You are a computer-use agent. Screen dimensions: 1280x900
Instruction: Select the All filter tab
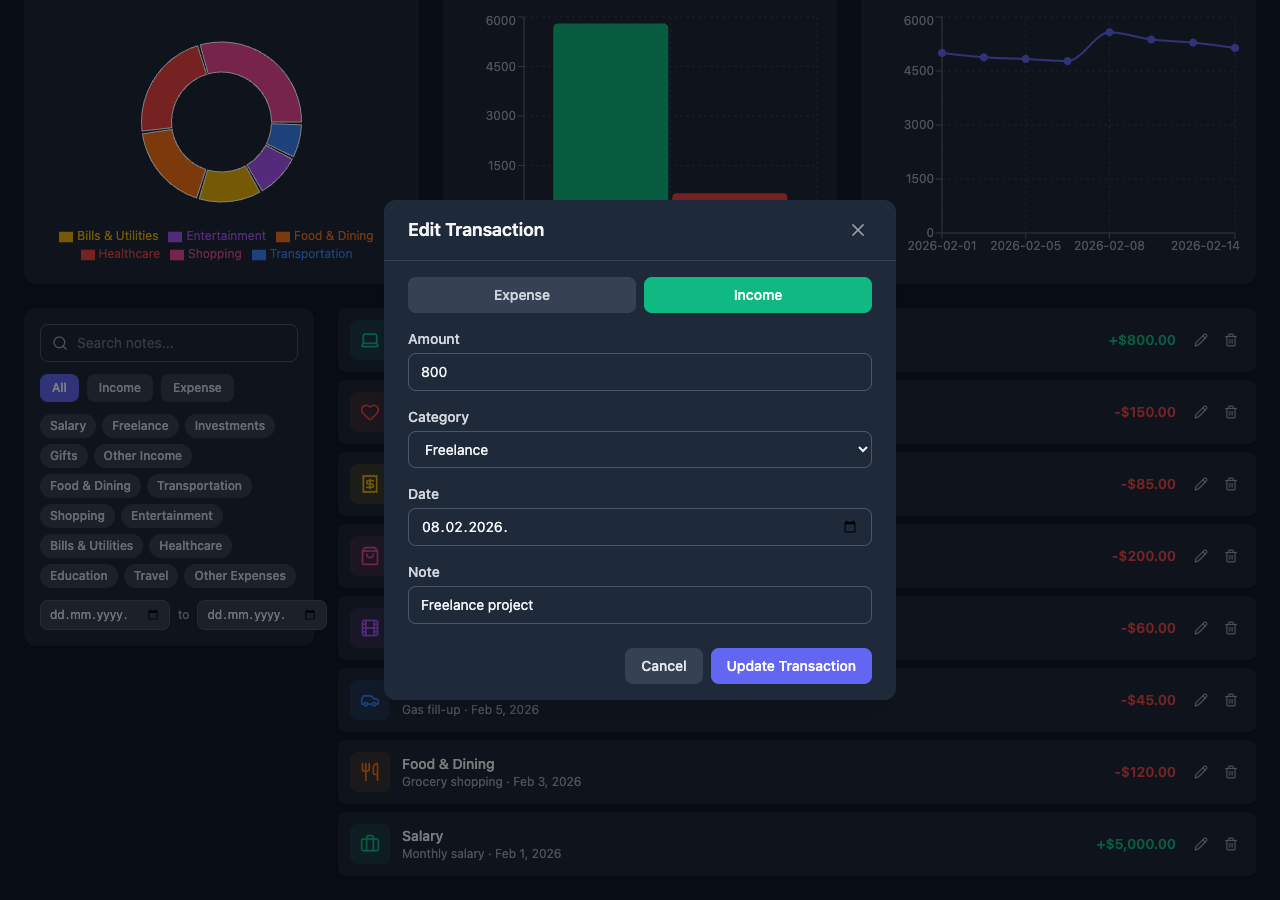(59, 387)
